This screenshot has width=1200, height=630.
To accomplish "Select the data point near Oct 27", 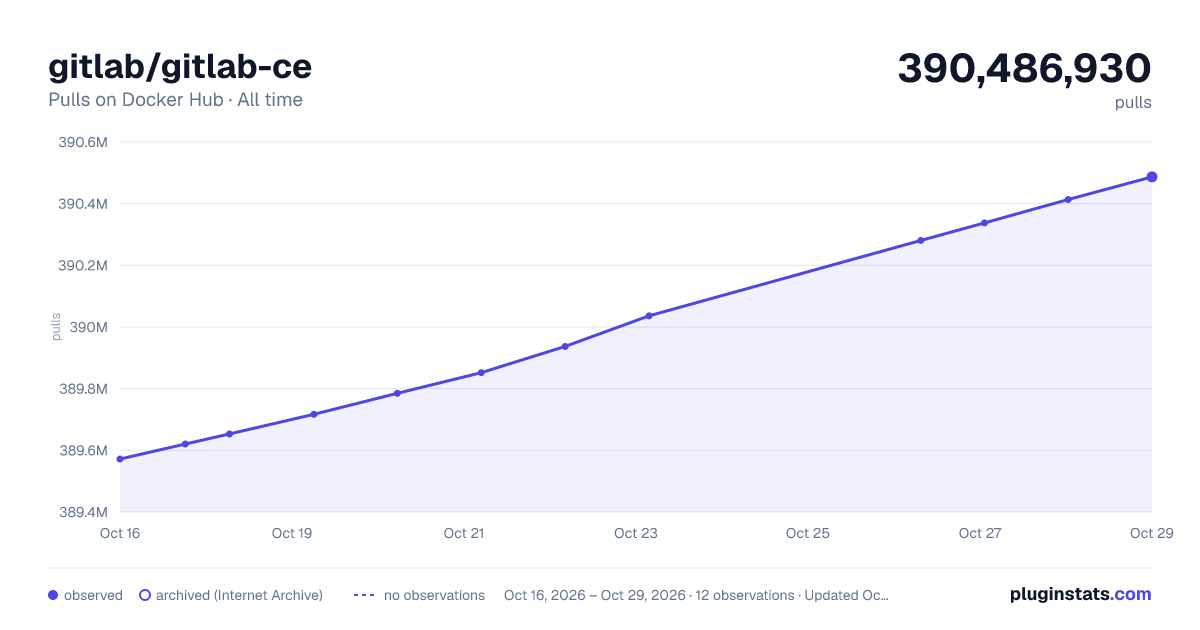I will (x=984, y=223).
